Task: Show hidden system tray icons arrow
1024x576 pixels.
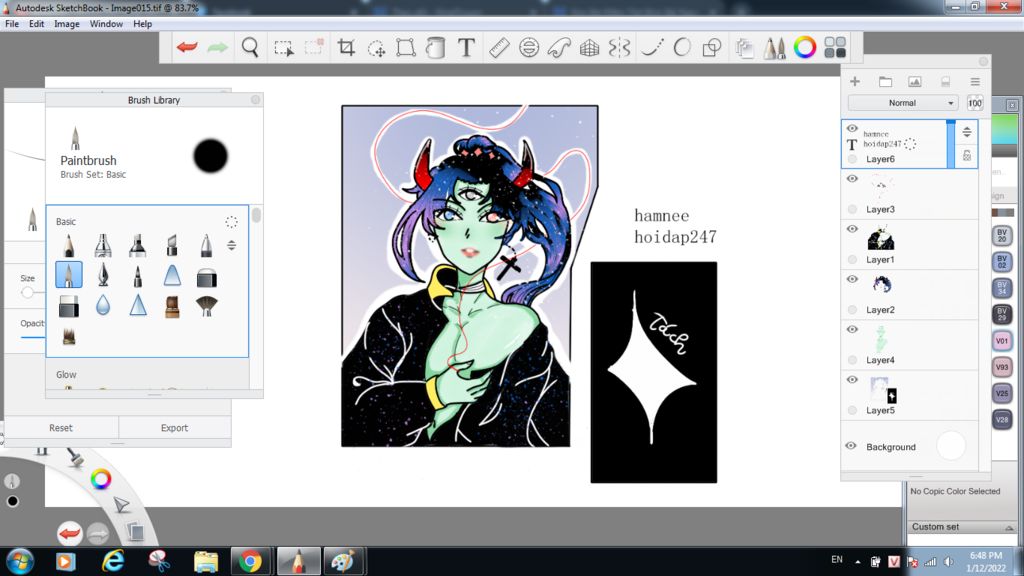Action: pos(857,561)
